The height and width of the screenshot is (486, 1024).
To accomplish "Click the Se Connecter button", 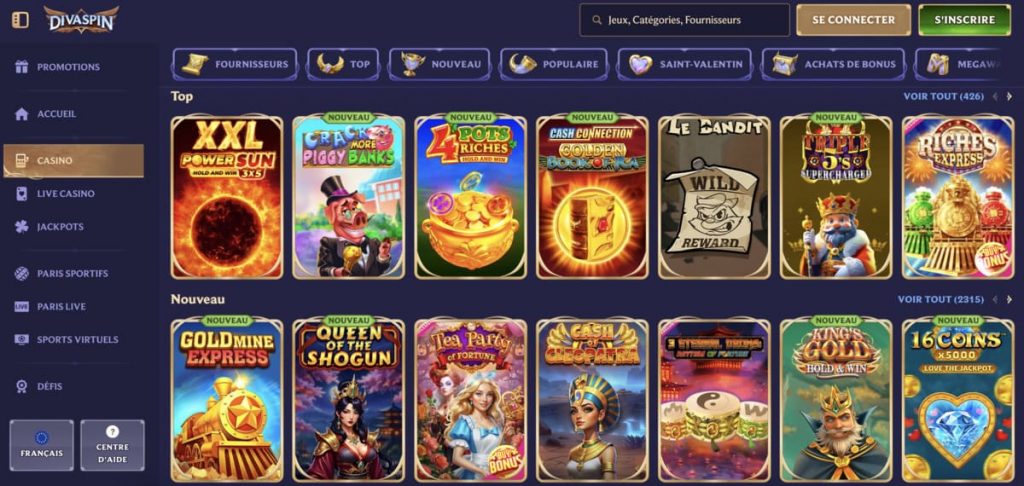I will 854,20.
